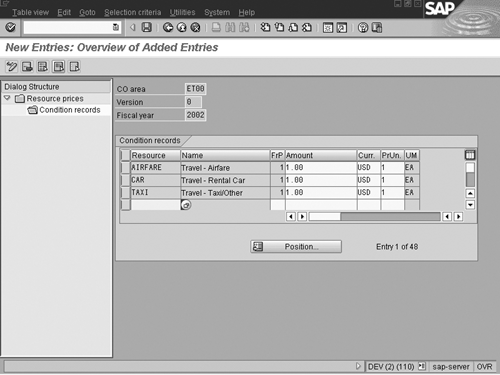Click the table's vertical scroll down arrow
Viewport: 500px width, 375px height.
point(470,205)
